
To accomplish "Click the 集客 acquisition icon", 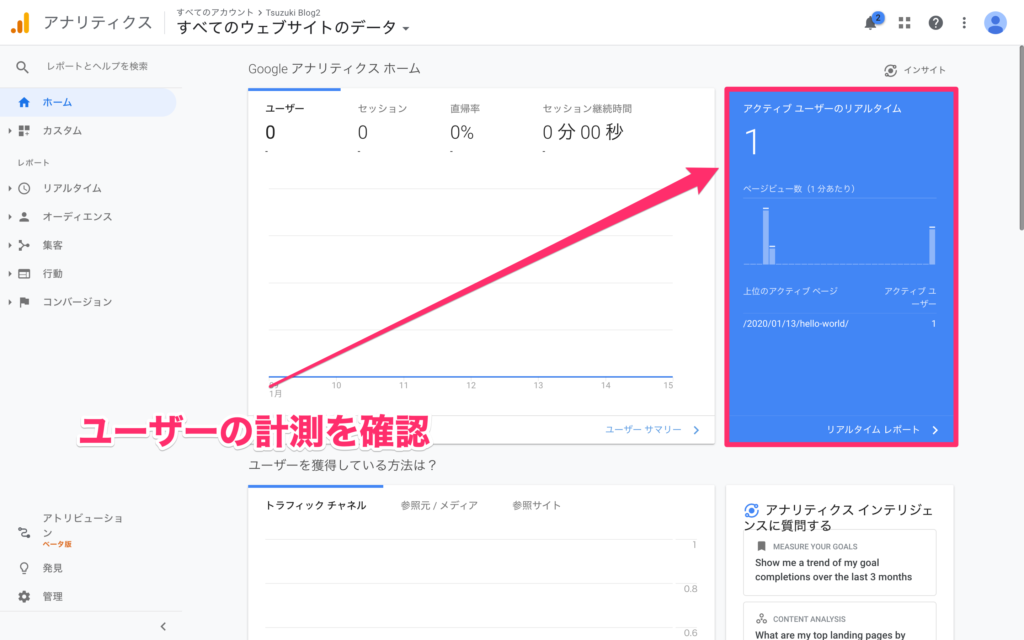I will pos(24,245).
